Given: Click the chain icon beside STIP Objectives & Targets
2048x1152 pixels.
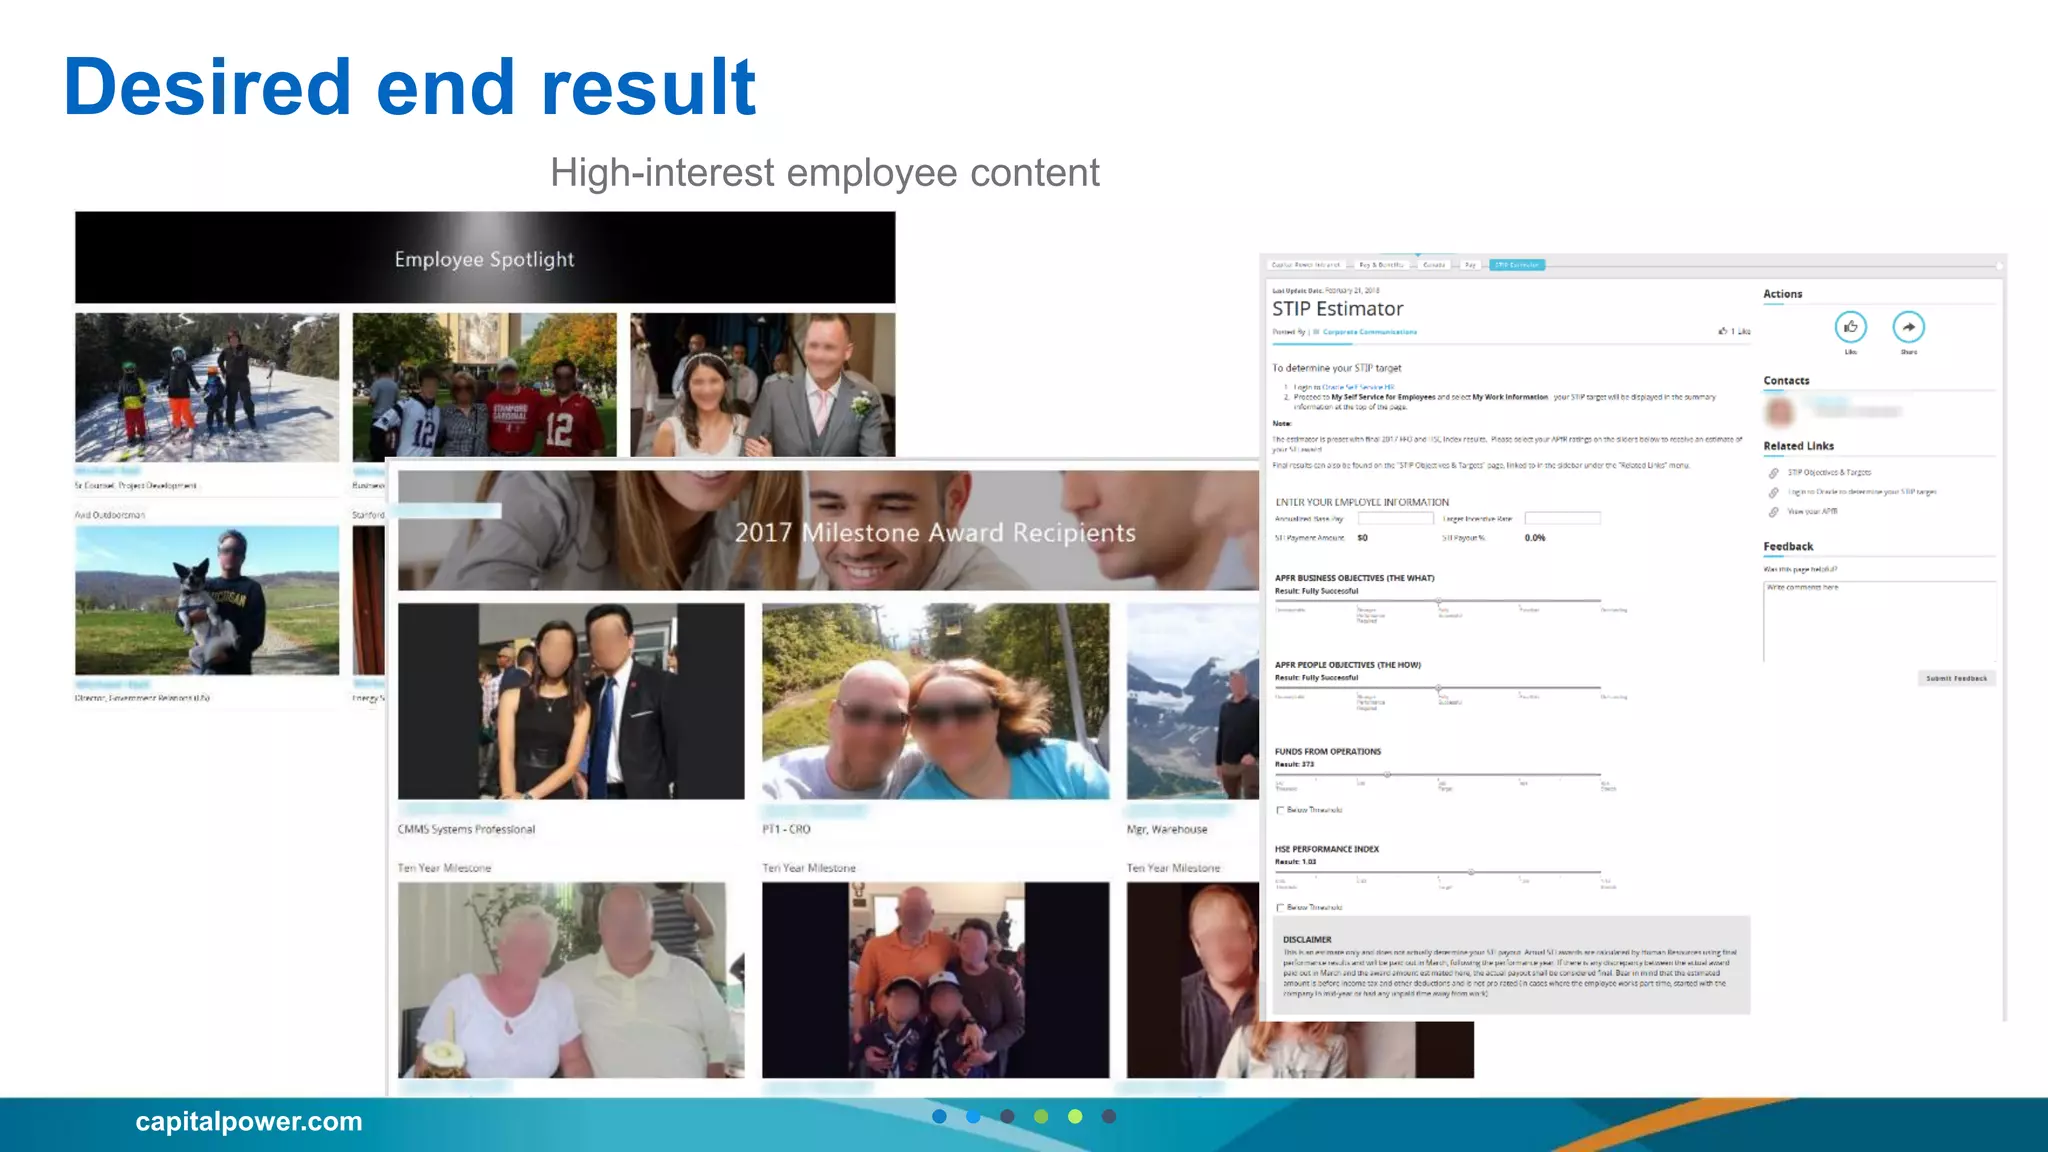Looking at the screenshot, I should 1773,472.
